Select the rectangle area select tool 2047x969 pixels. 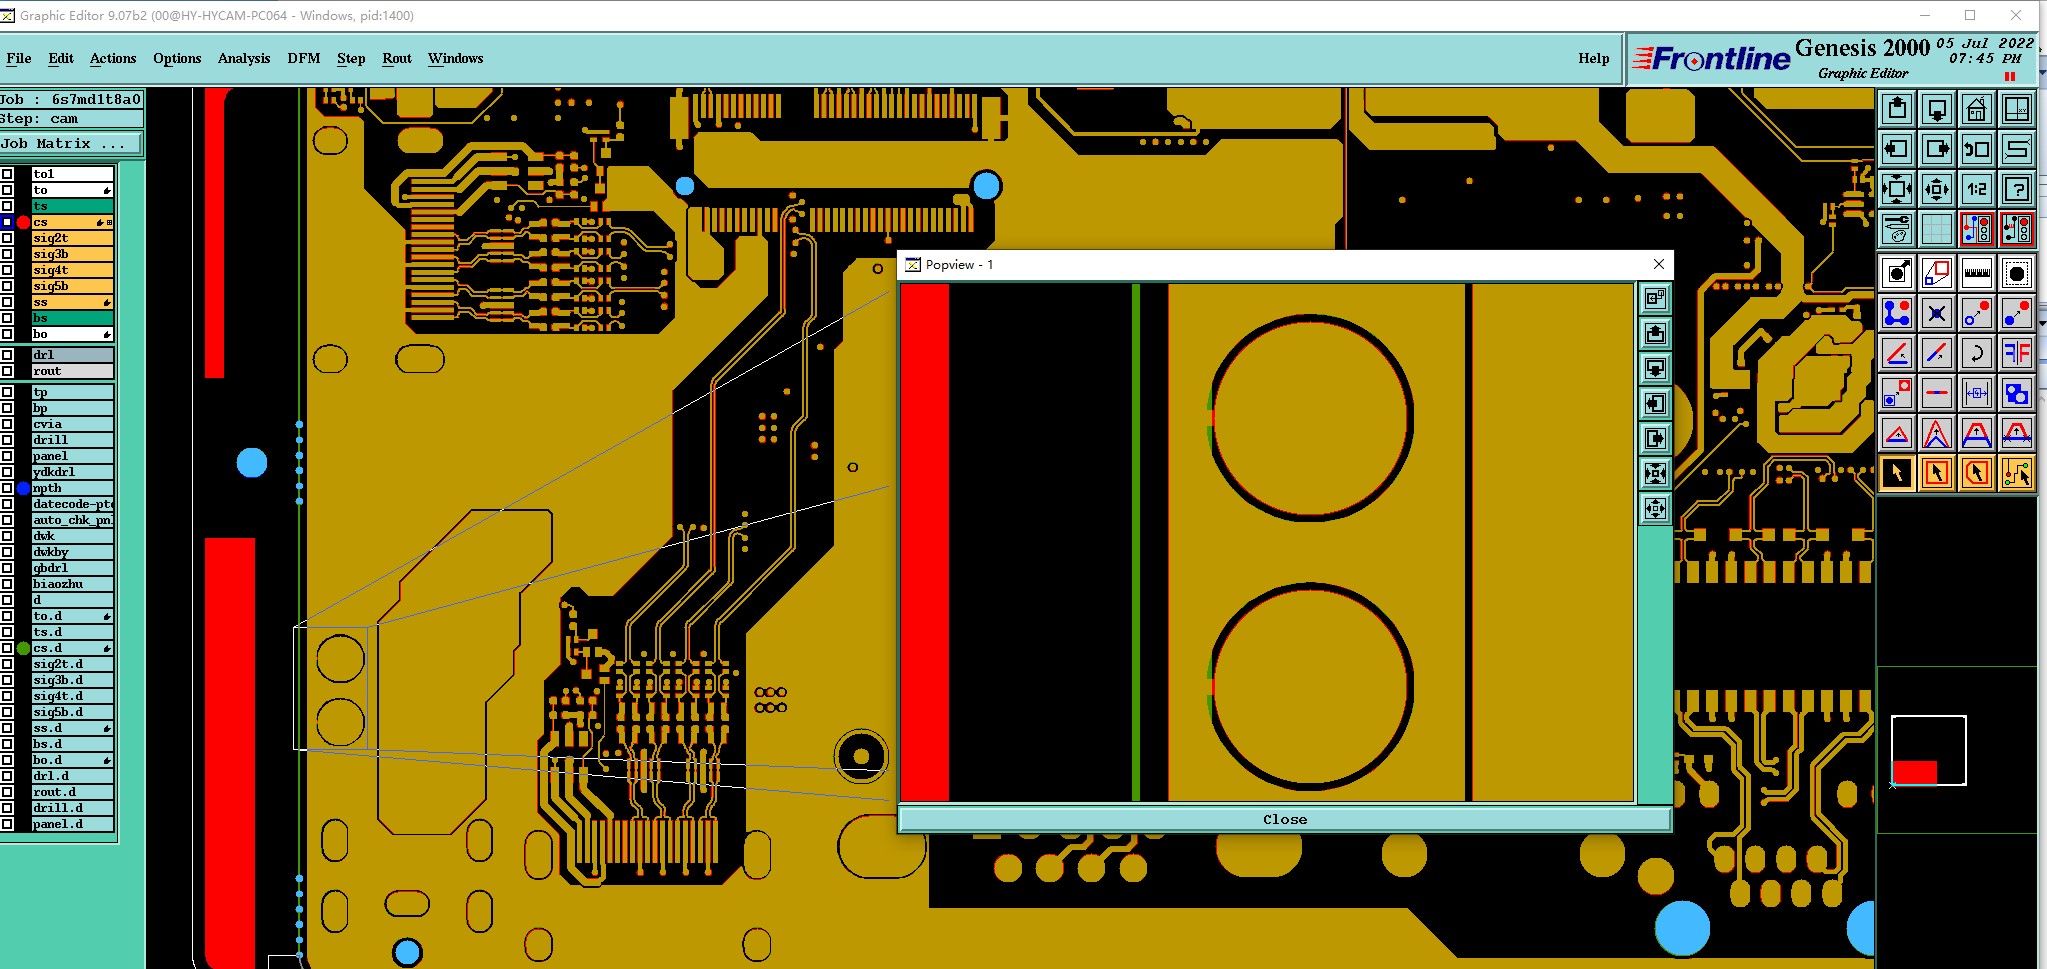[x=1937, y=473]
